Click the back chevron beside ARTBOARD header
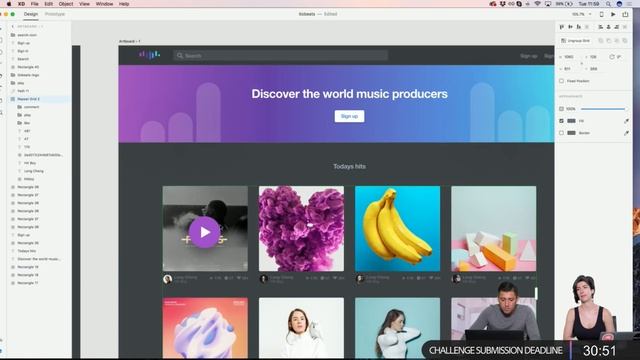Screen dimensions: 640x360 [12, 27]
